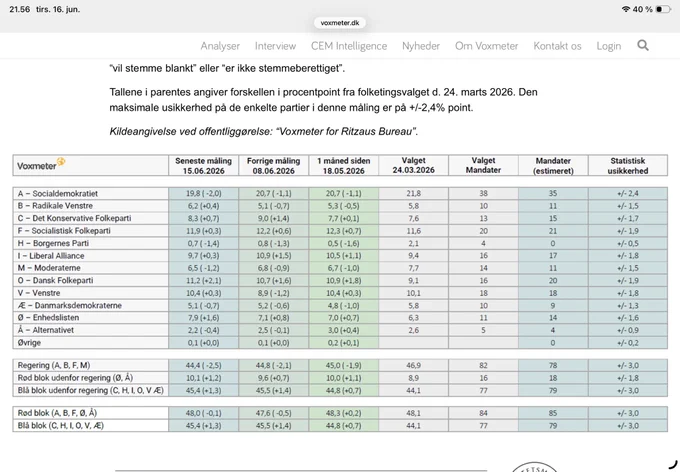Click Dansk Folkeparti latest value 11,2 (+2,1)

coord(203,281)
